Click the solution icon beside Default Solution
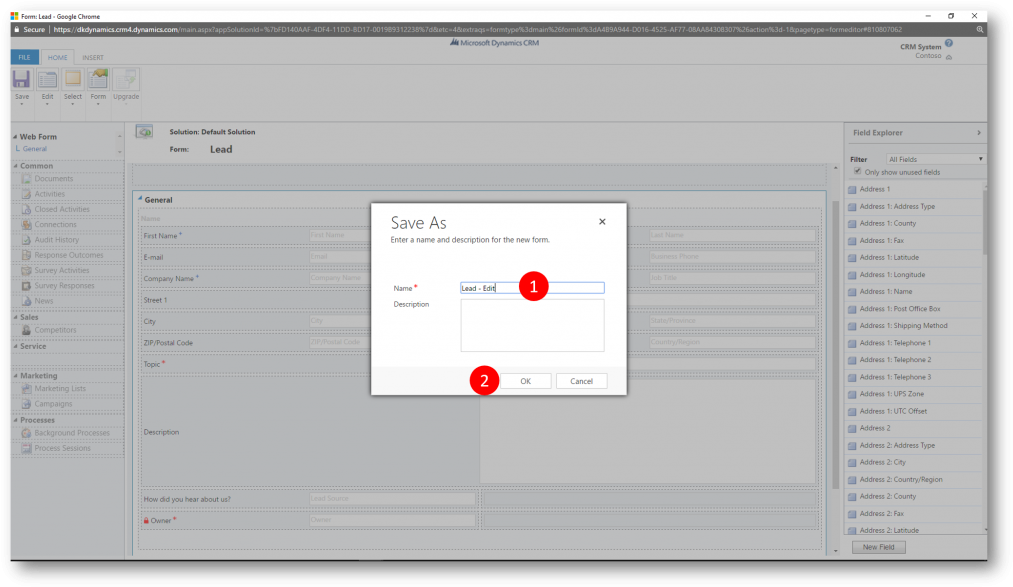1013x587 pixels. click(144, 132)
